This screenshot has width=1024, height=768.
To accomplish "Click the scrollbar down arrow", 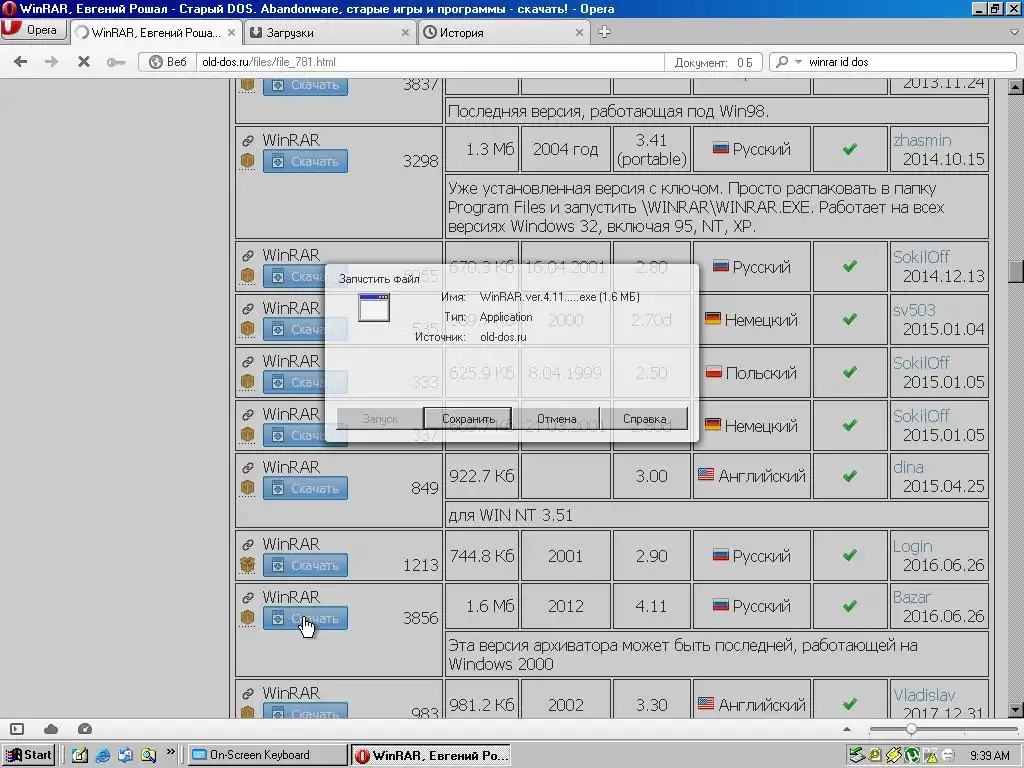I will (x=1016, y=710).
